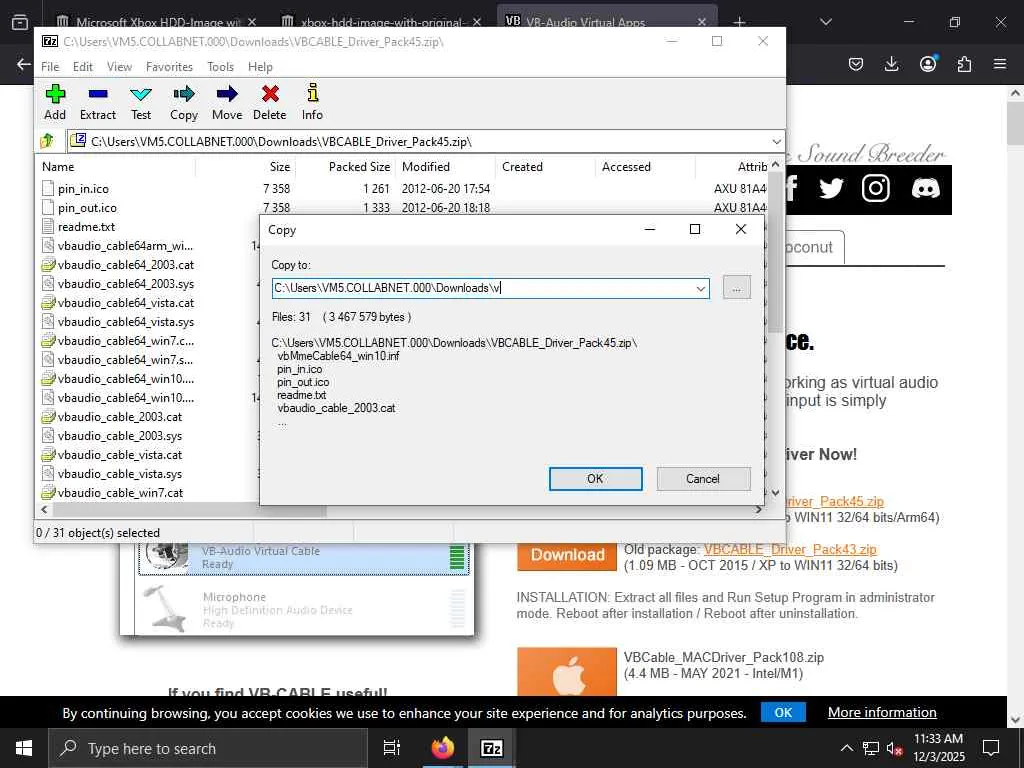Screen dimensions: 1024x768
Task: Select vbaudio_cable_vista.cat file
Action: point(120,455)
